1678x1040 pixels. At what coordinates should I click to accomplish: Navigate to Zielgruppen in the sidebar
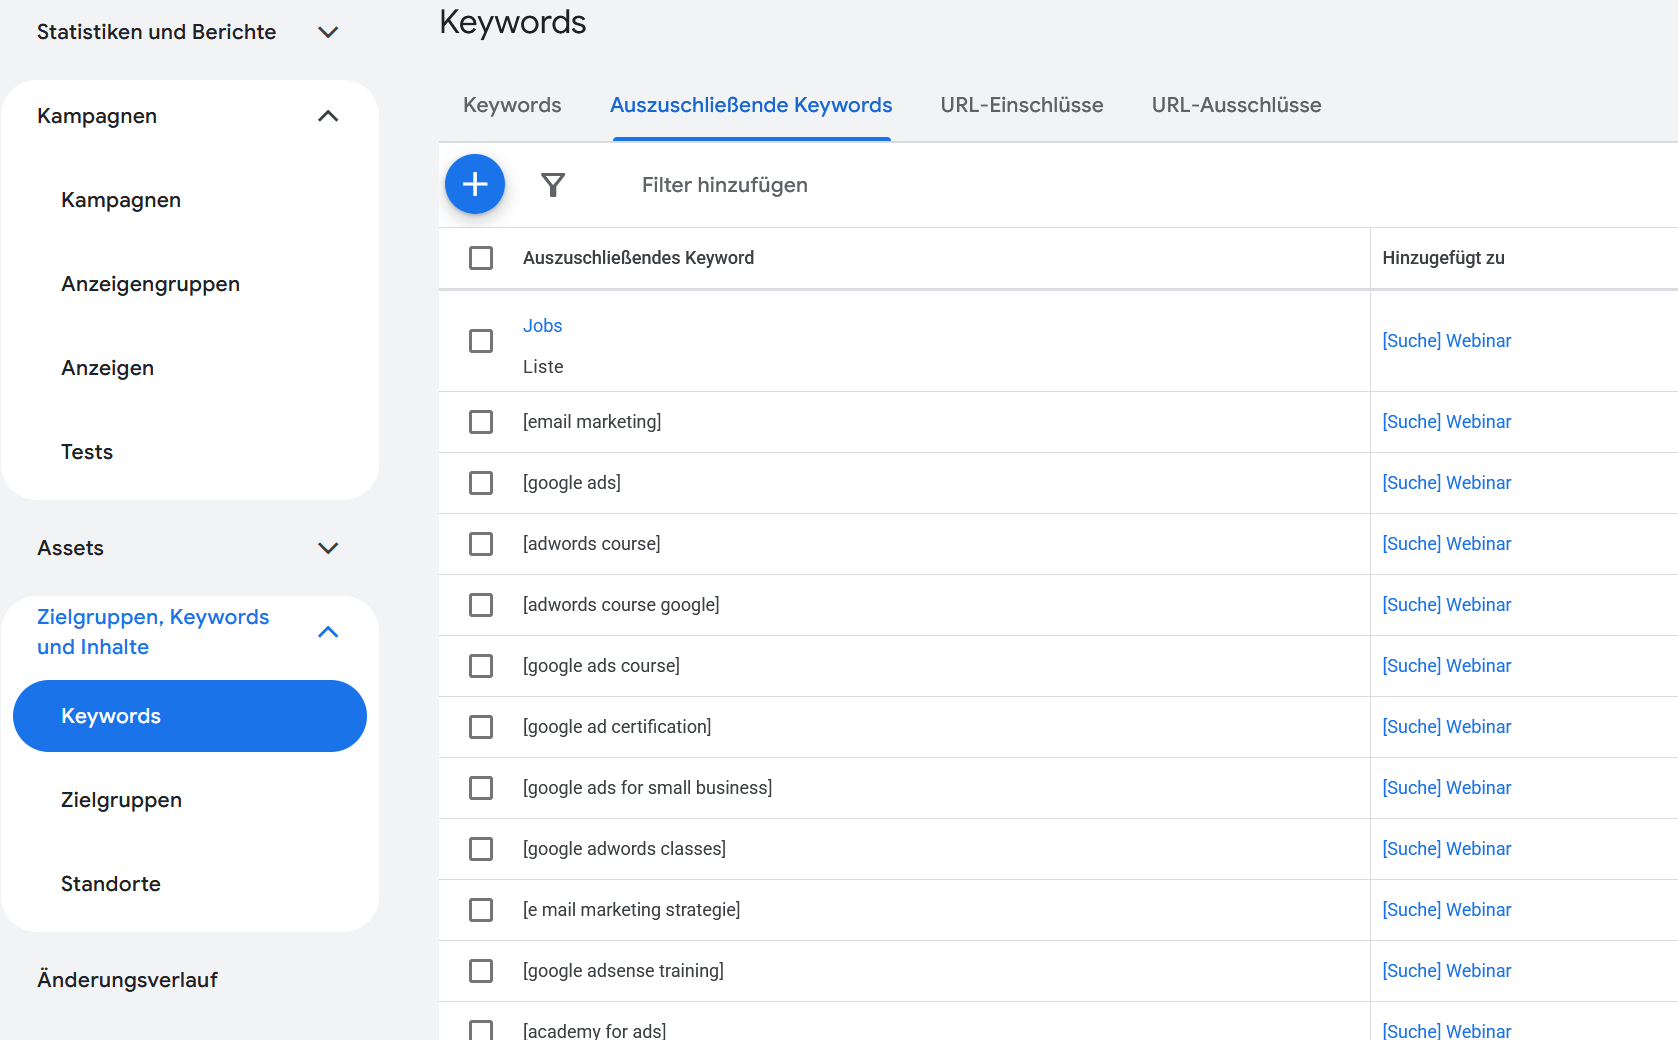(x=121, y=799)
